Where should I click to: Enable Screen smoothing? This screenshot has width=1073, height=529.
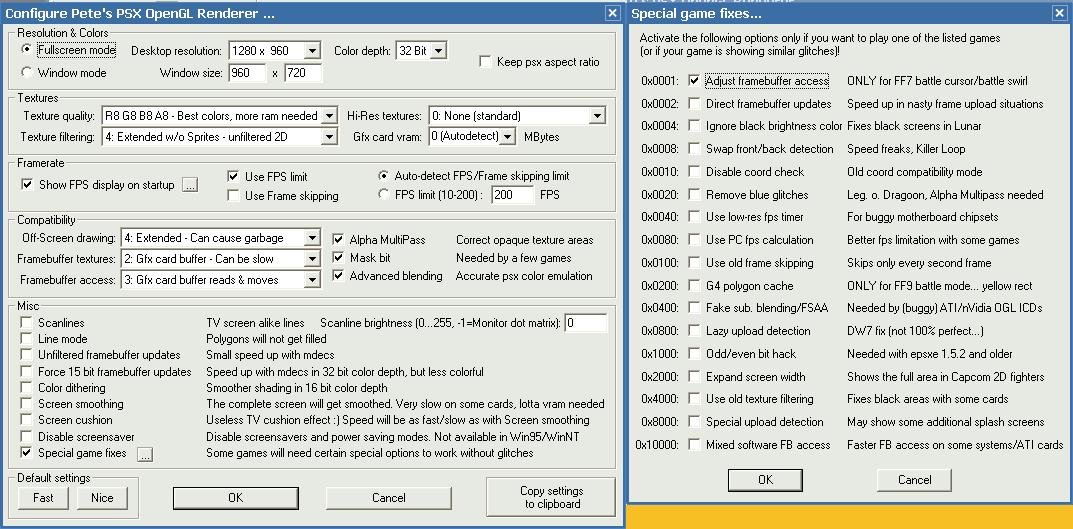click(x=27, y=404)
